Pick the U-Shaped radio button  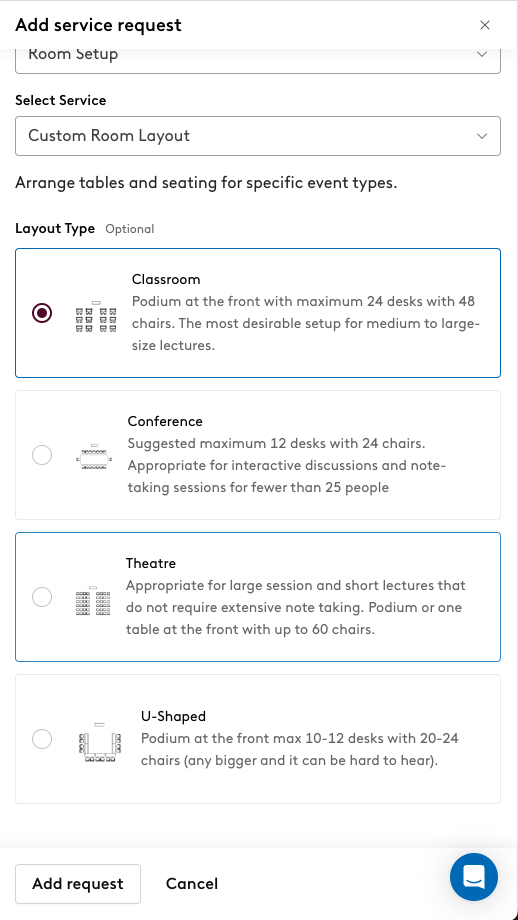point(42,739)
